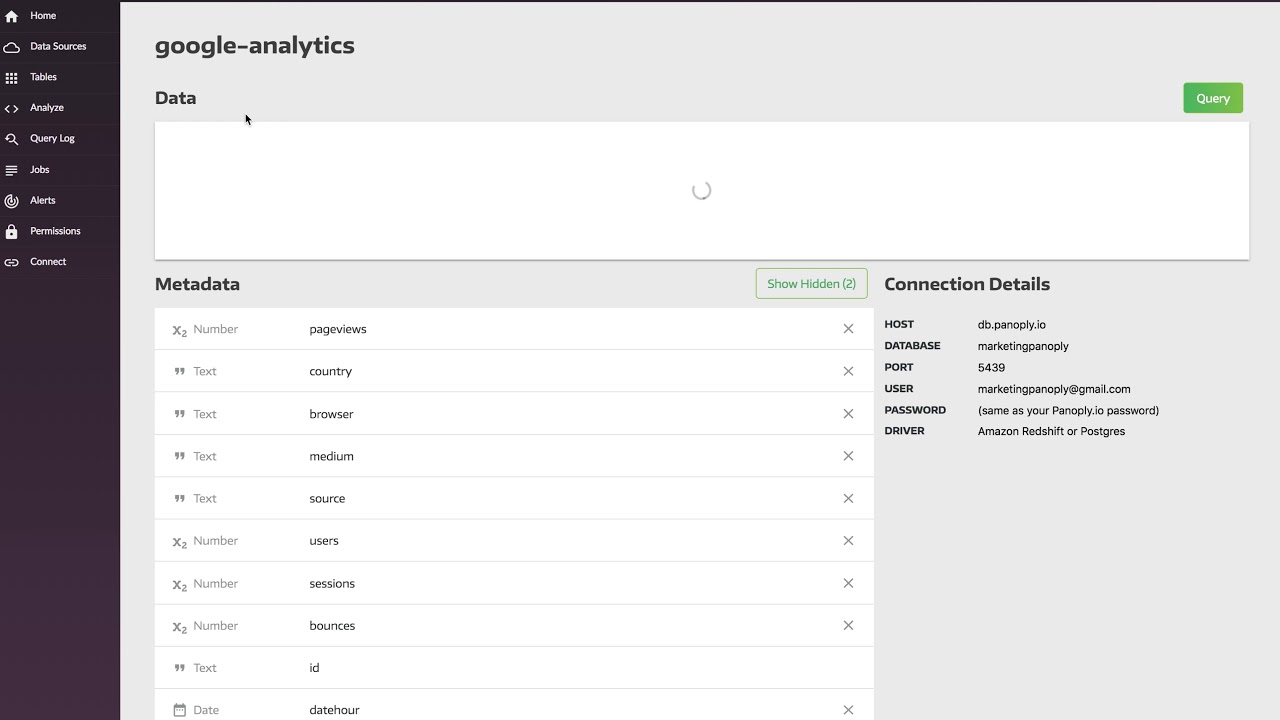Click the Tables grid icon
The height and width of the screenshot is (720, 1280).
click(x=11, y=78)
